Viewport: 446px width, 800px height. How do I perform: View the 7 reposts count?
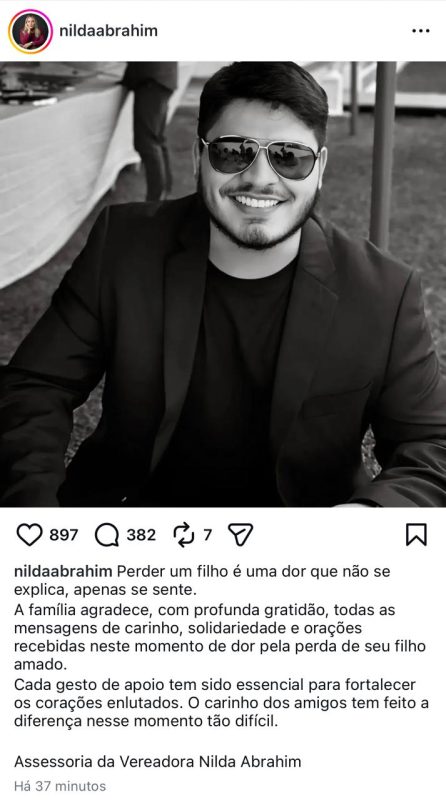pyautogui.click(x=207, y=535)
